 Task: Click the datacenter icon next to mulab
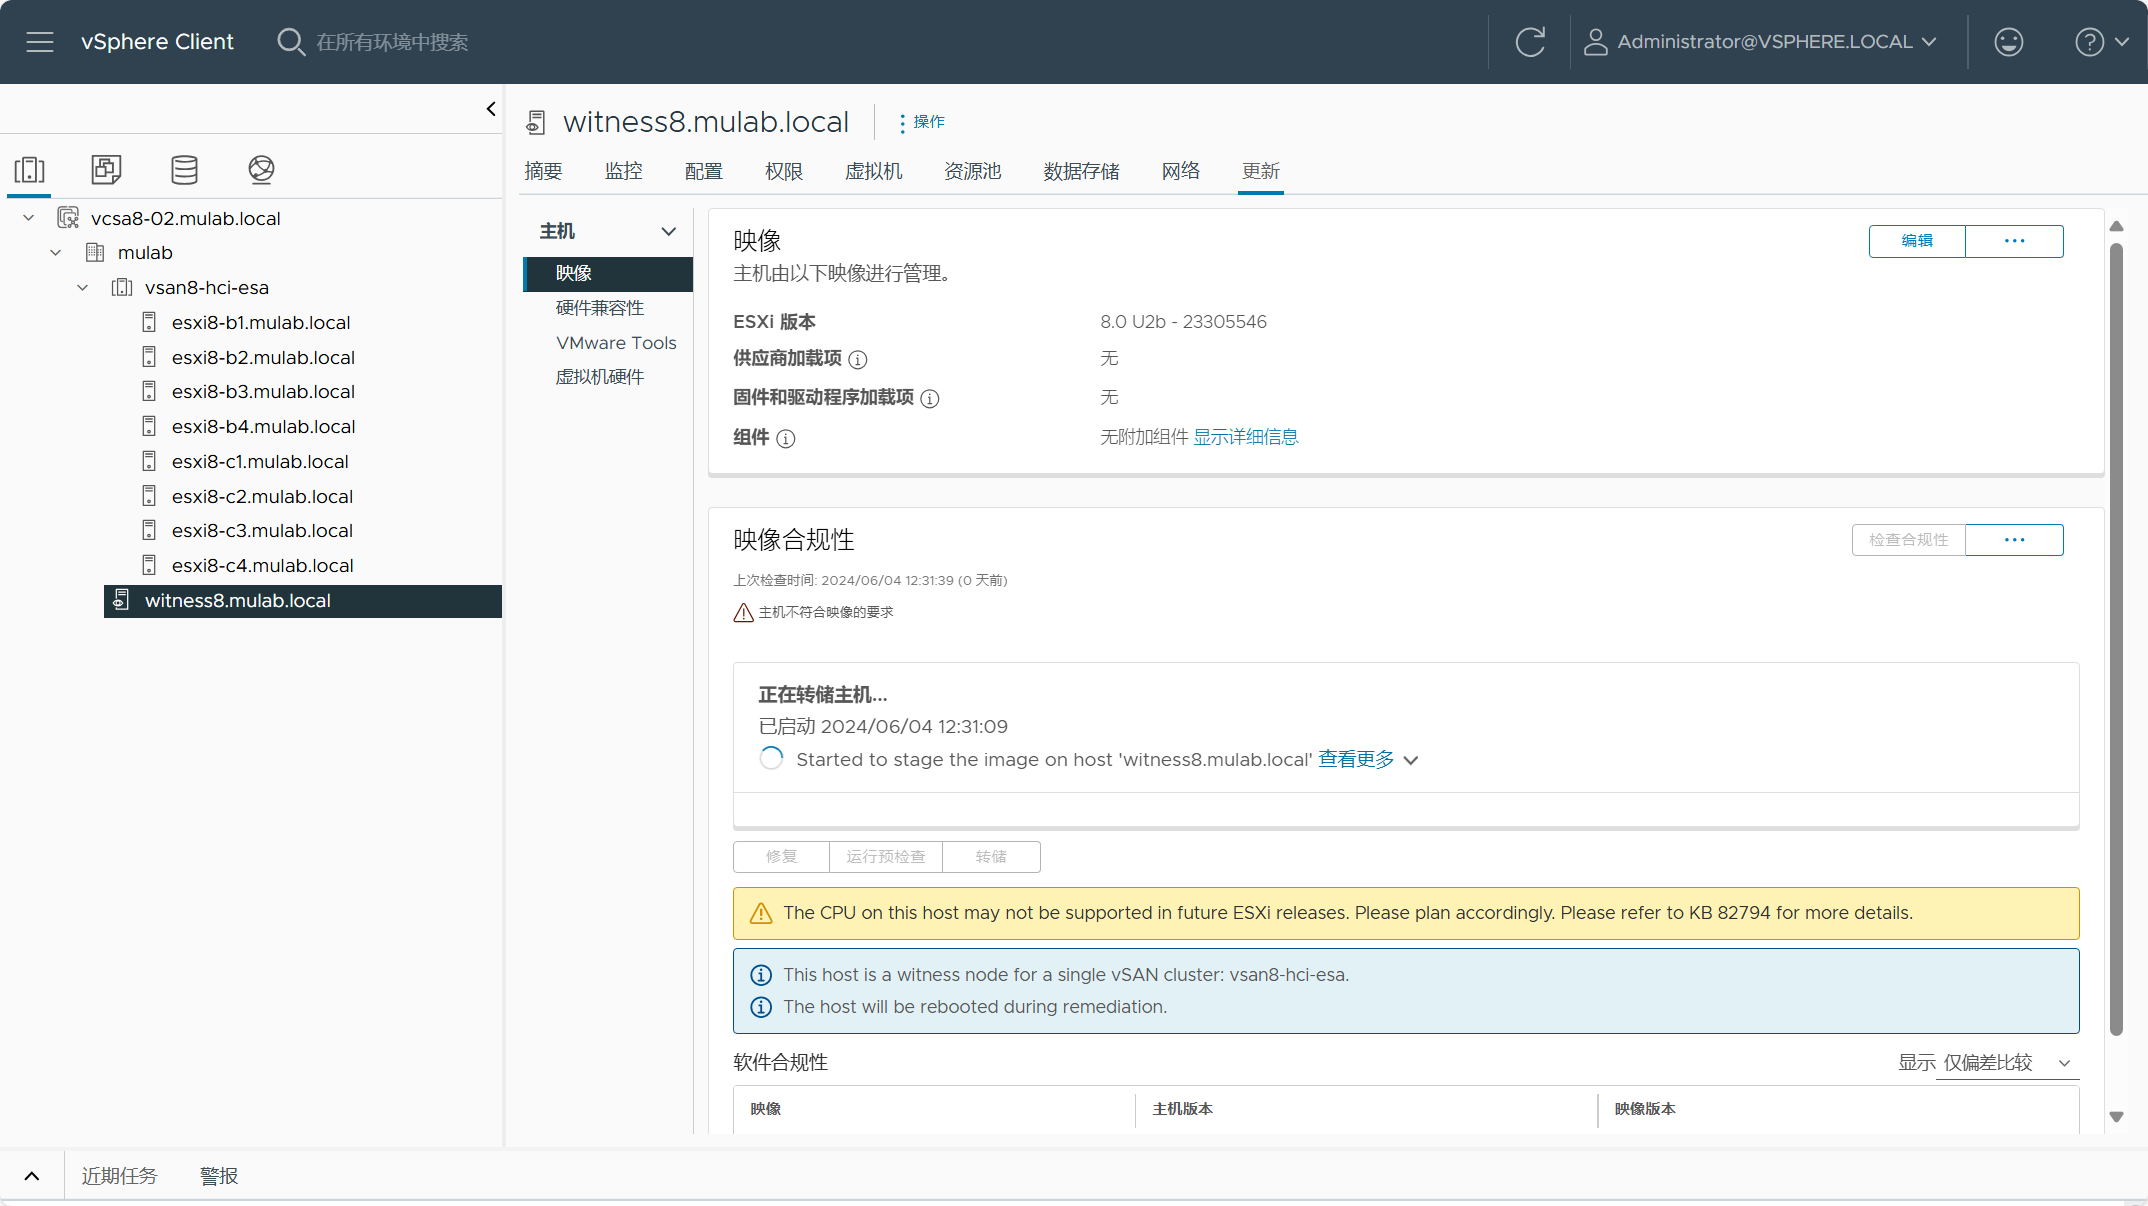pos(95,253)
